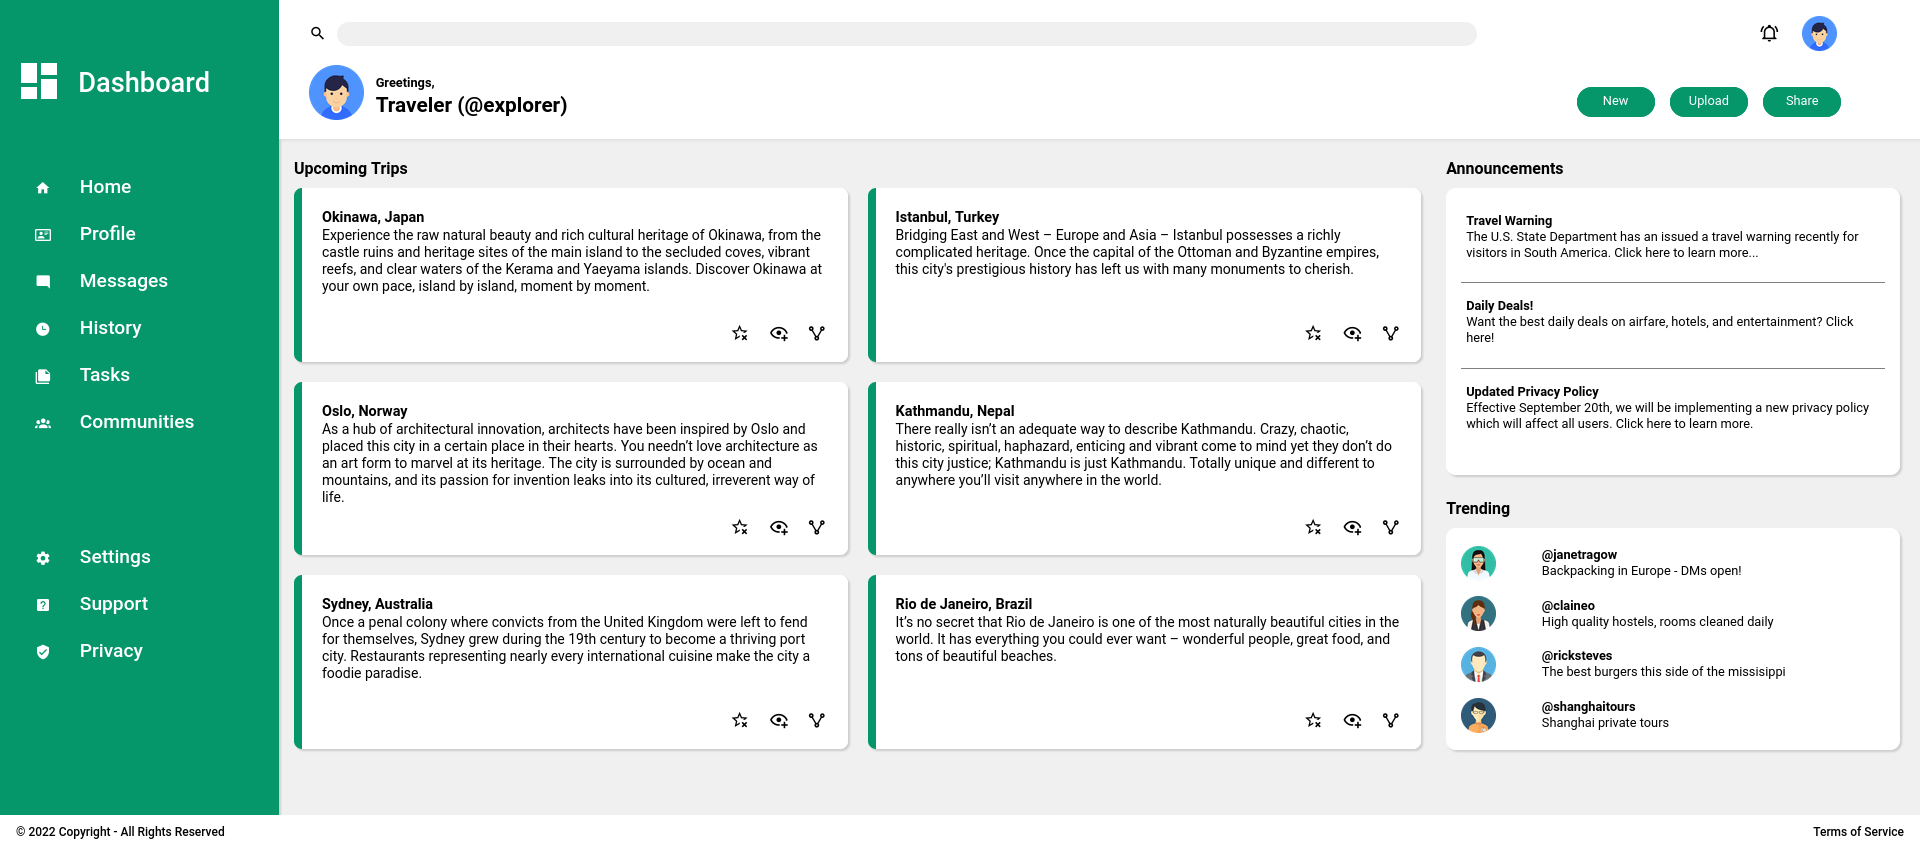Viewport: 1920px width, 845px height.
Task: Toggle watch on Sydney, Australia card
Action: click(779, 720)
